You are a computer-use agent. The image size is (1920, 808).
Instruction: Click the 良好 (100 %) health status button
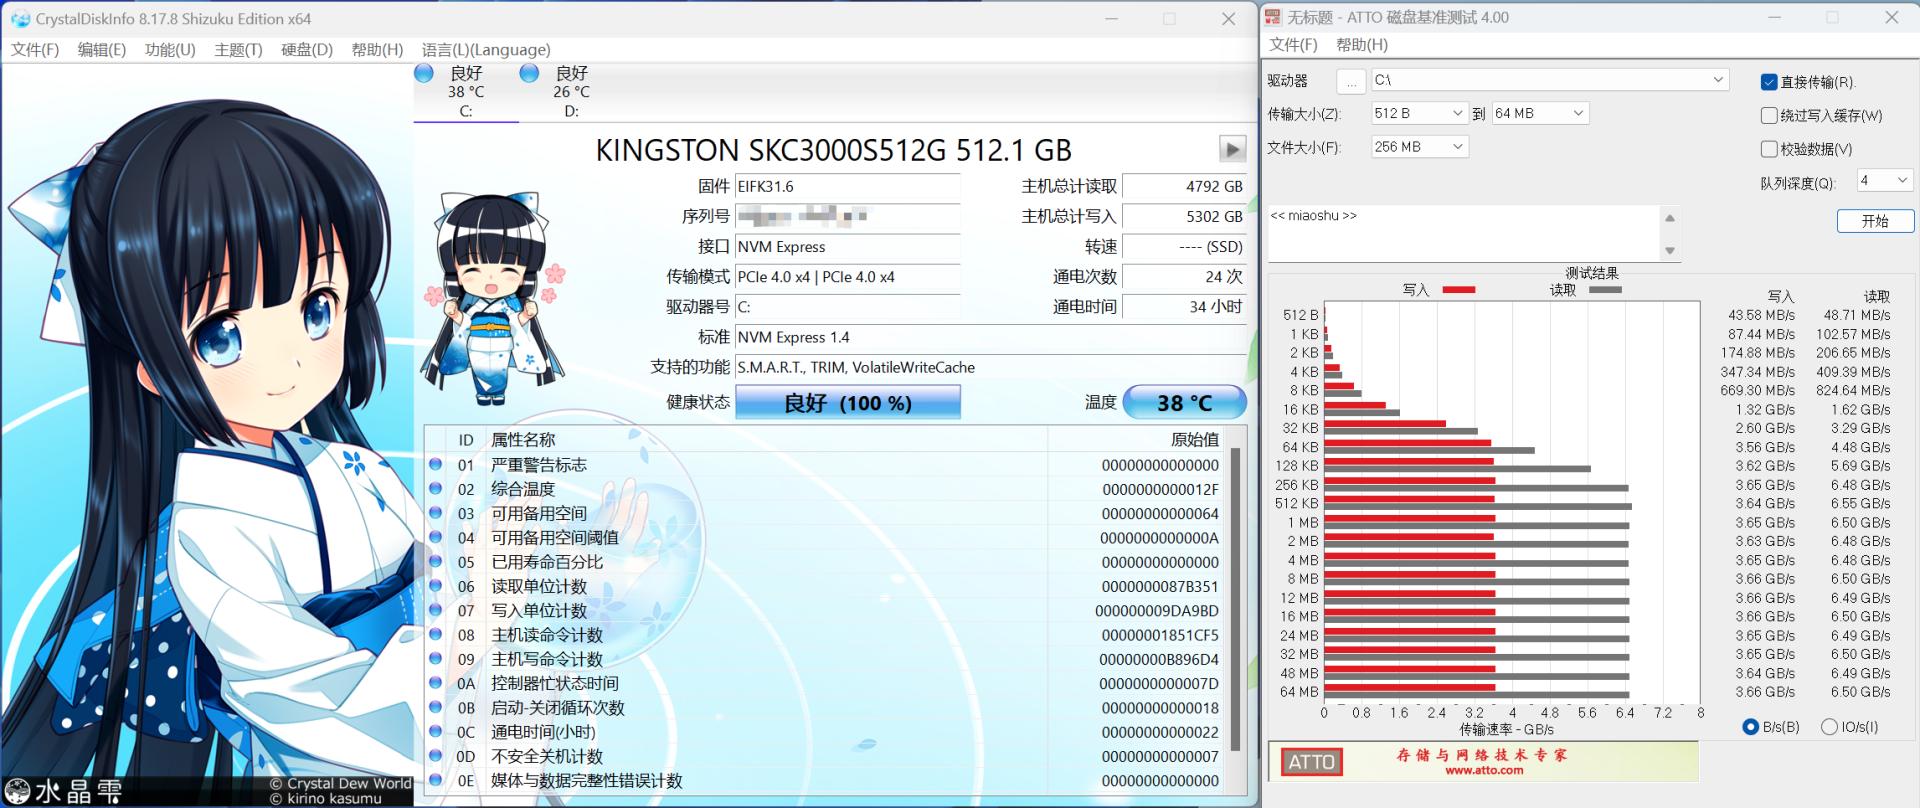[x=848, y=402]
